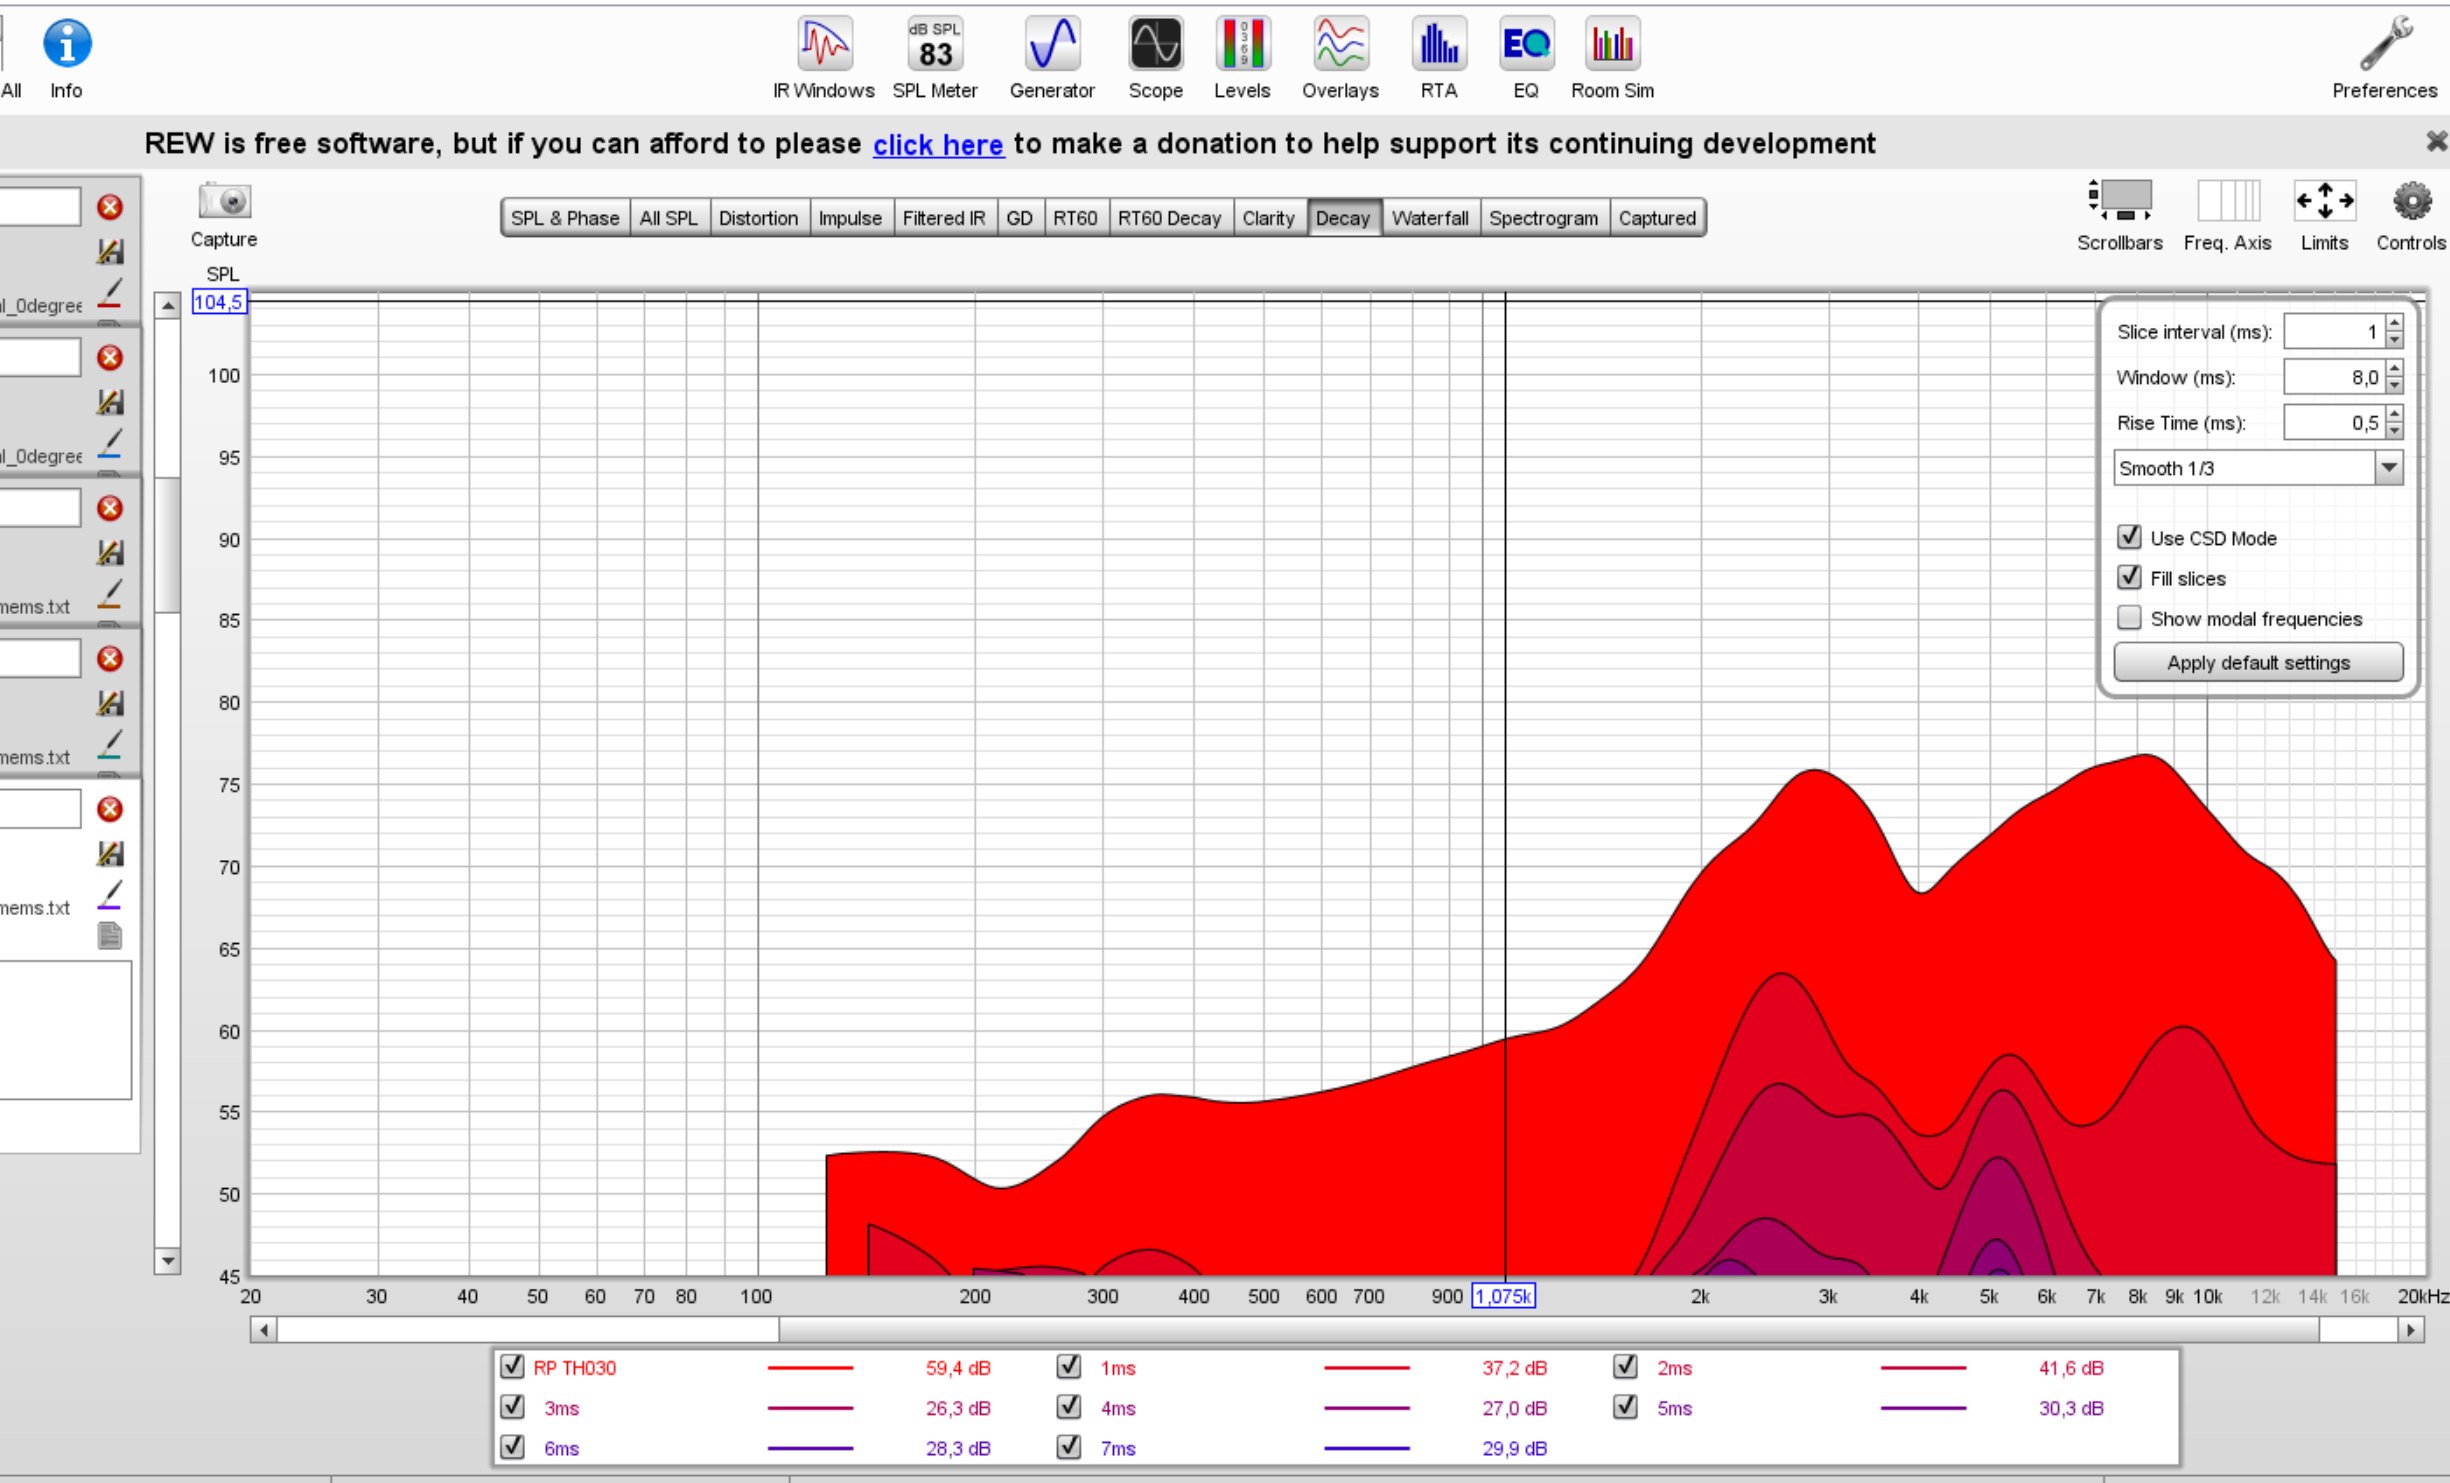The image size is (2450, 1483).
Task: Switch to Spectrogram tab
Action: [1543, 218]
